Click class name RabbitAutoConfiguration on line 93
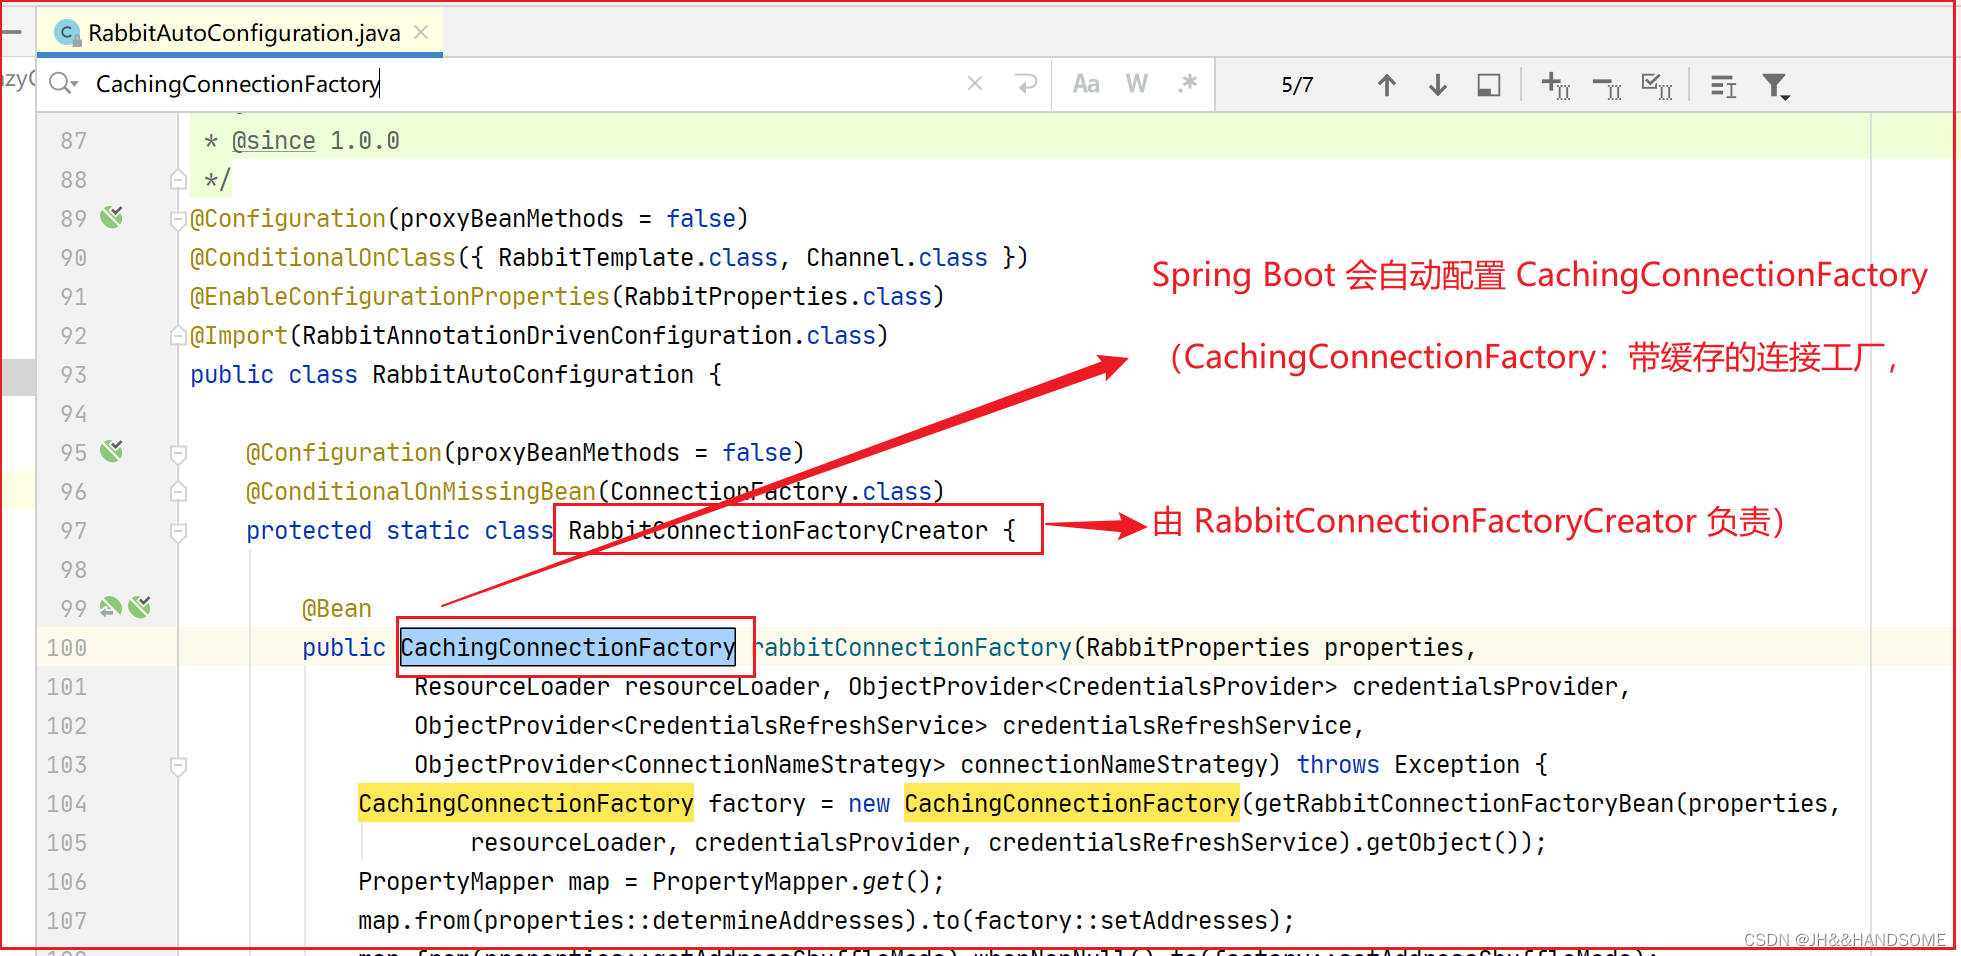The width and height of the screenshot is (1961, 956). (x=533, y=375)
